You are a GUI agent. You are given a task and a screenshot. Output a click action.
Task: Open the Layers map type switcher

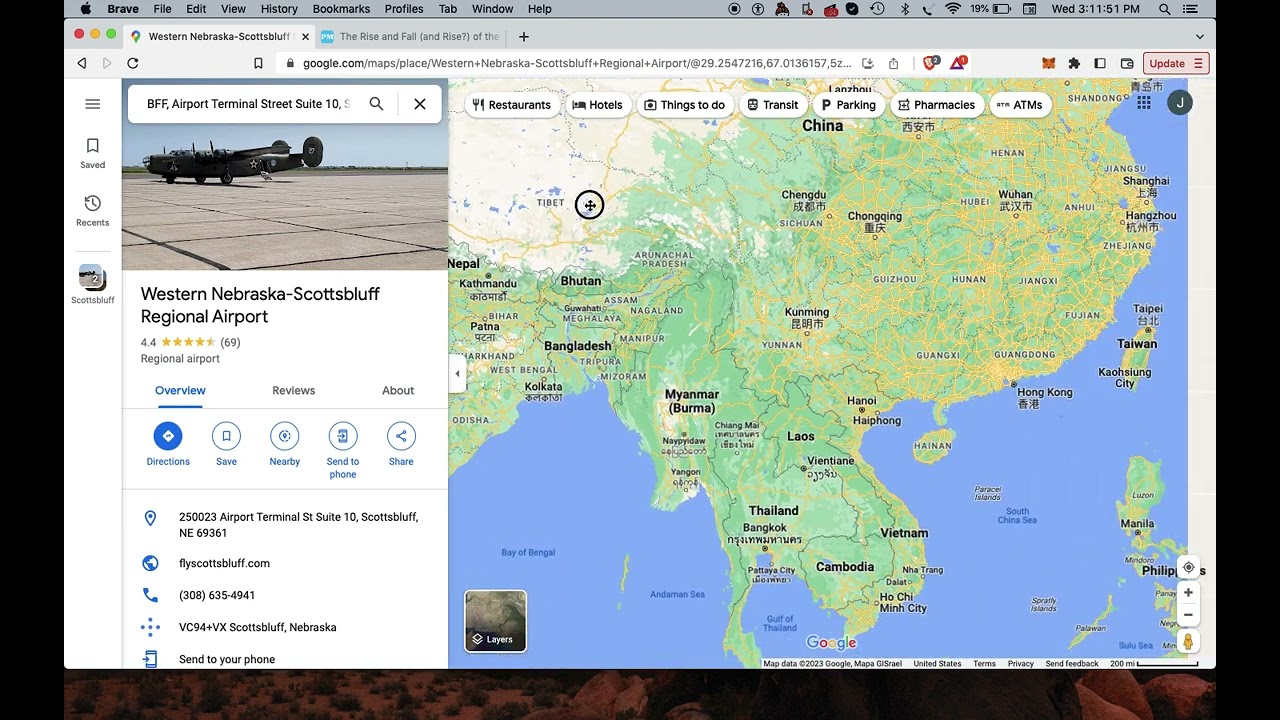495,621
